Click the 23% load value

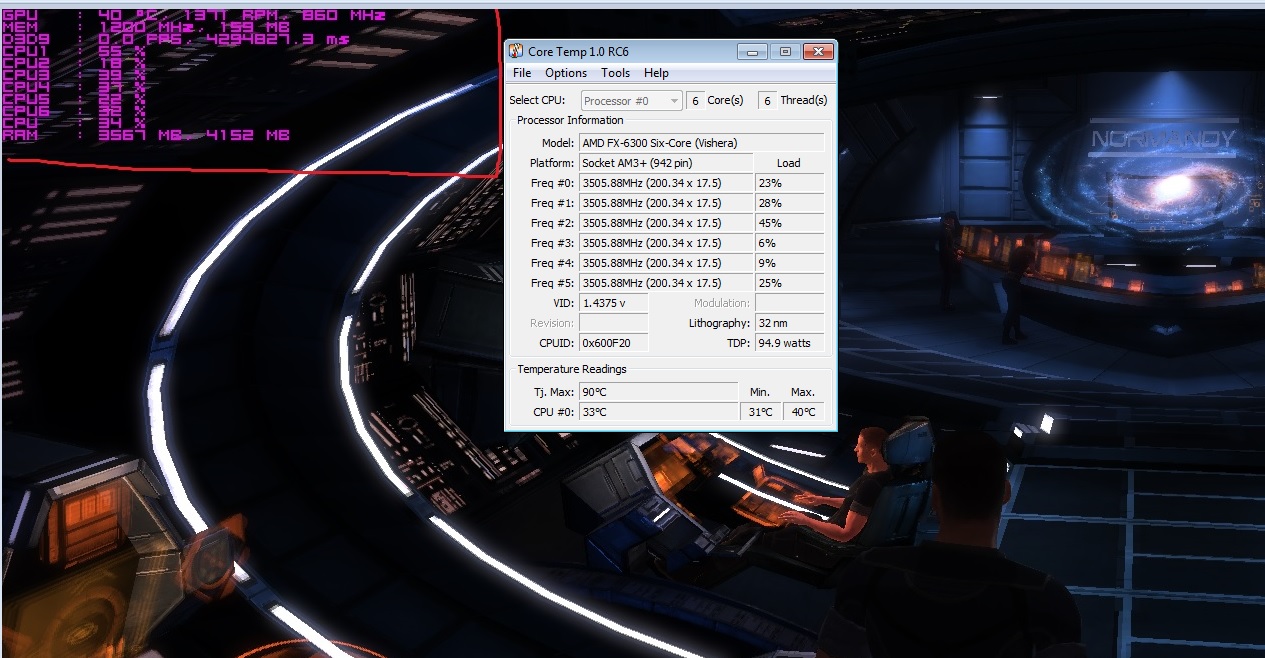point(789,183)
